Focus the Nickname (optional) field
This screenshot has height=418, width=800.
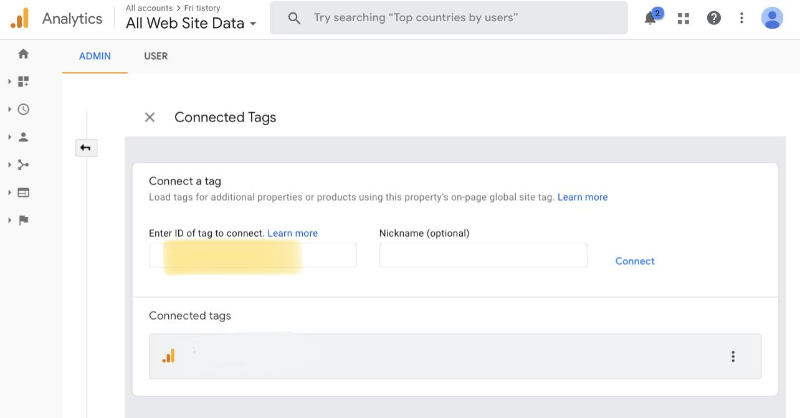coord(483,256)
